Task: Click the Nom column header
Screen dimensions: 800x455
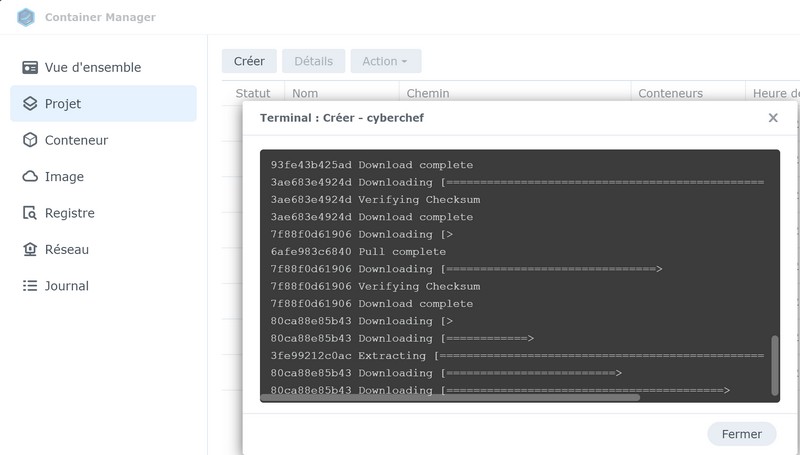Action: [306, 93]
